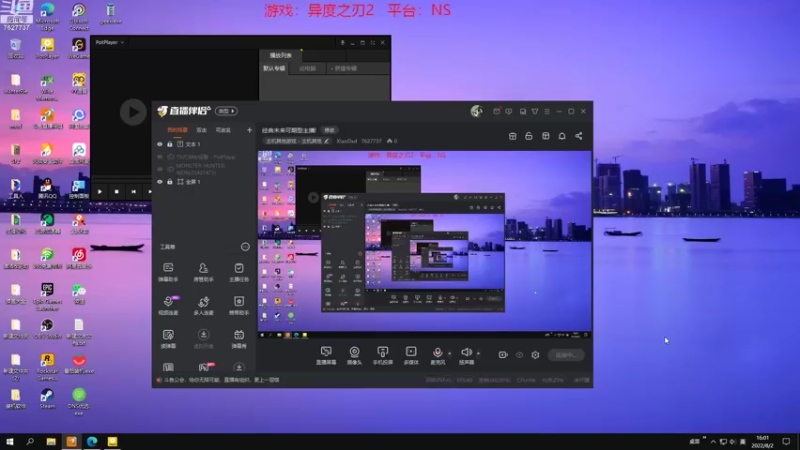Viewport: 800px width, 450px height.
Task: Add a camera source
Action: [354, 356]
